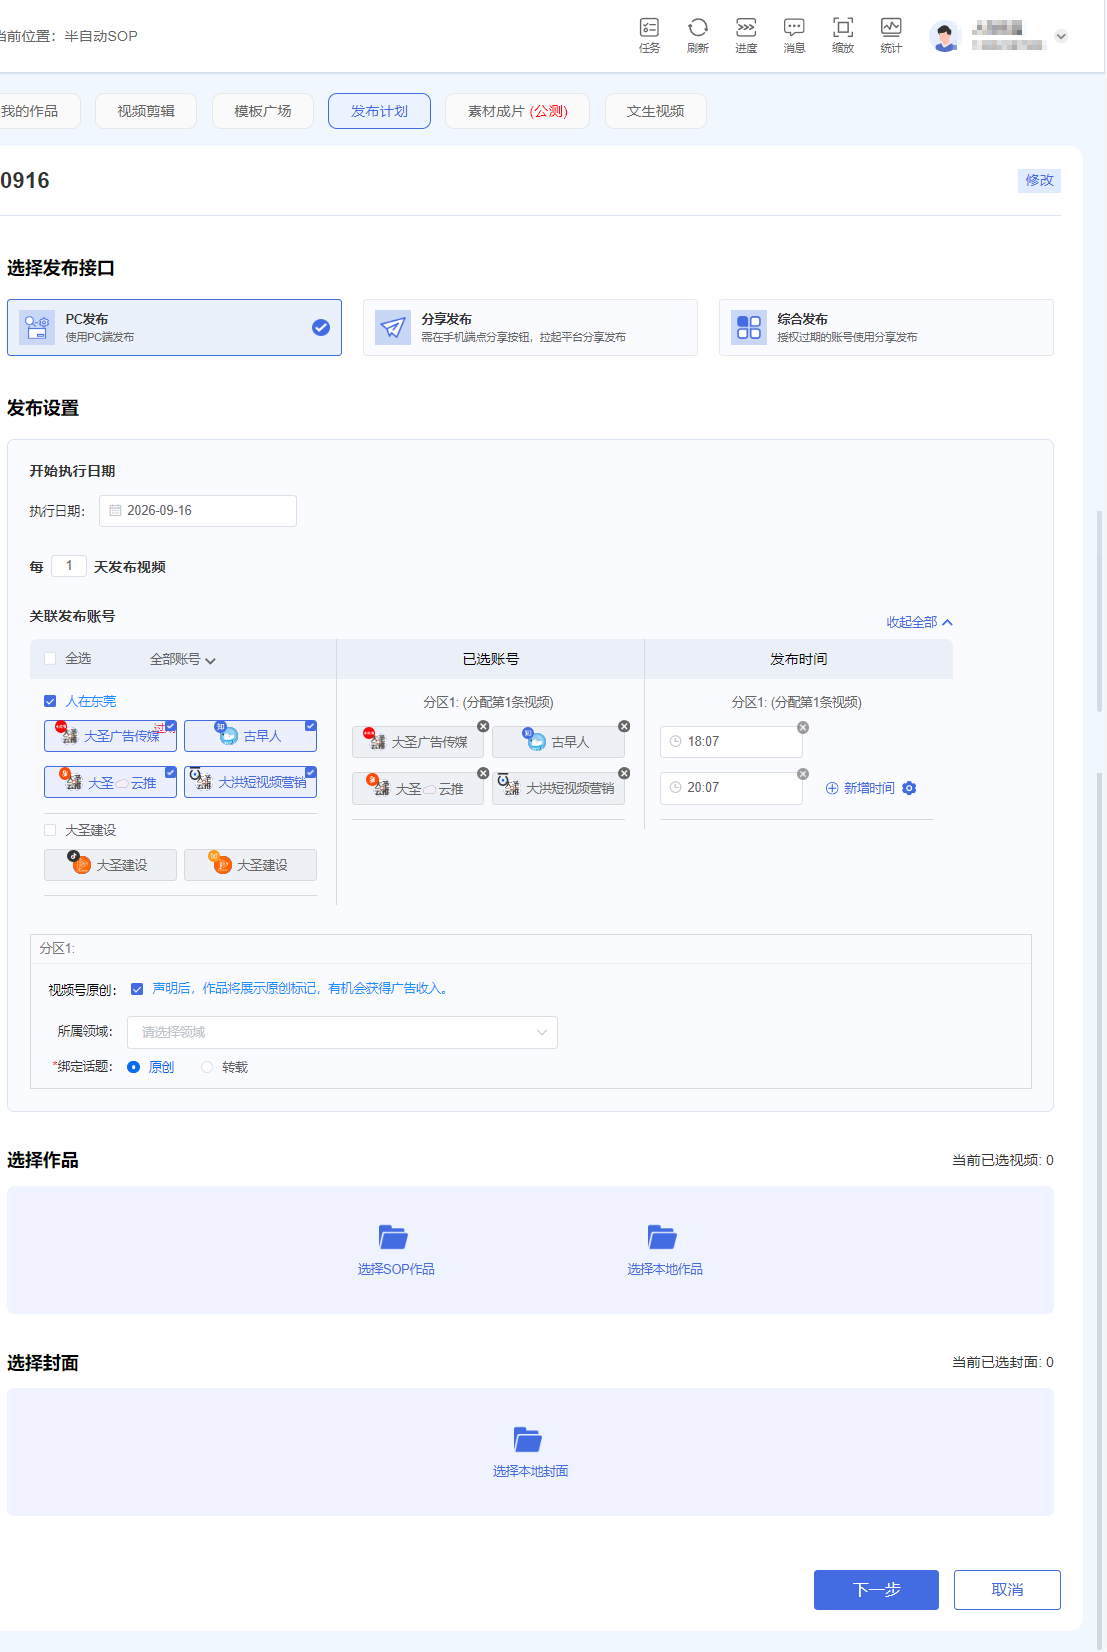Remove 大洪短视频营销 from selected accounts
1107x1652 pixels.
(x=624, y=773)
